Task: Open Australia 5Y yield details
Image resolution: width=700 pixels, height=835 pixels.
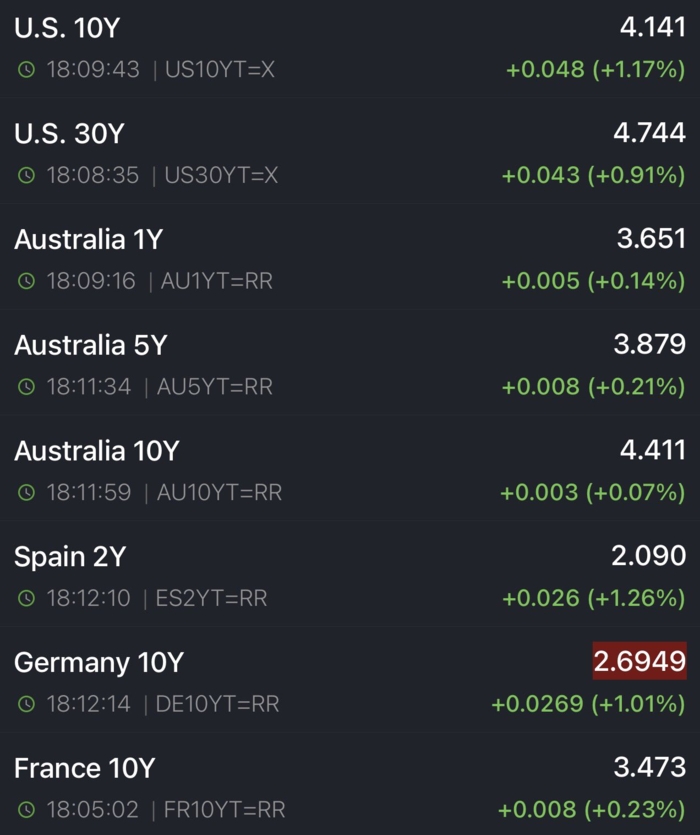Action: click(x=90, y=346)
